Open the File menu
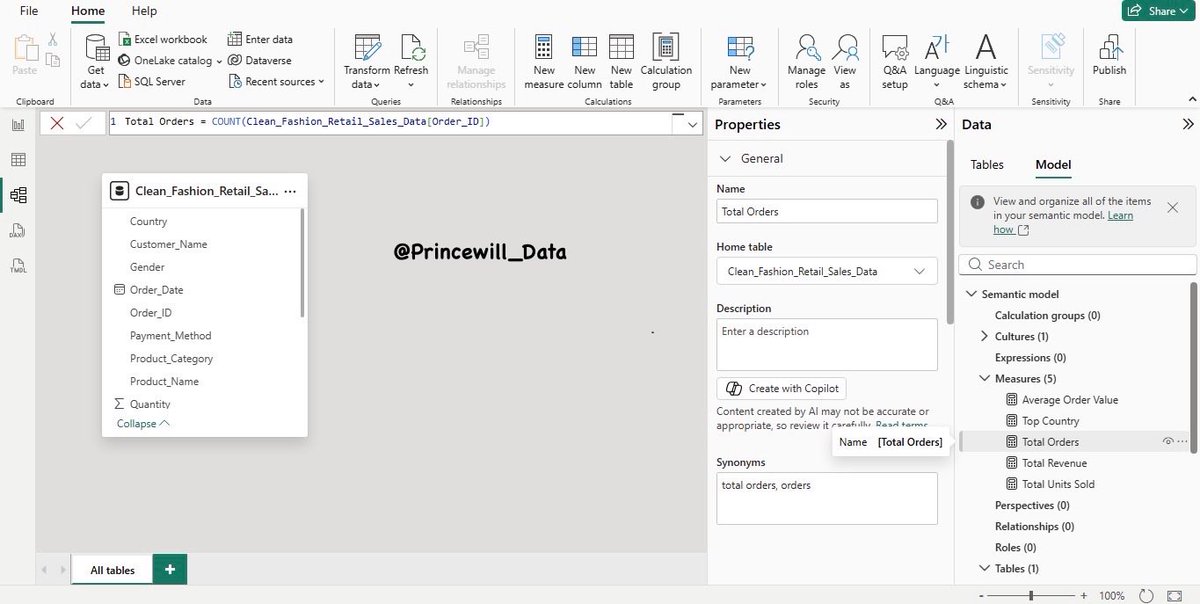 (29, 10)
